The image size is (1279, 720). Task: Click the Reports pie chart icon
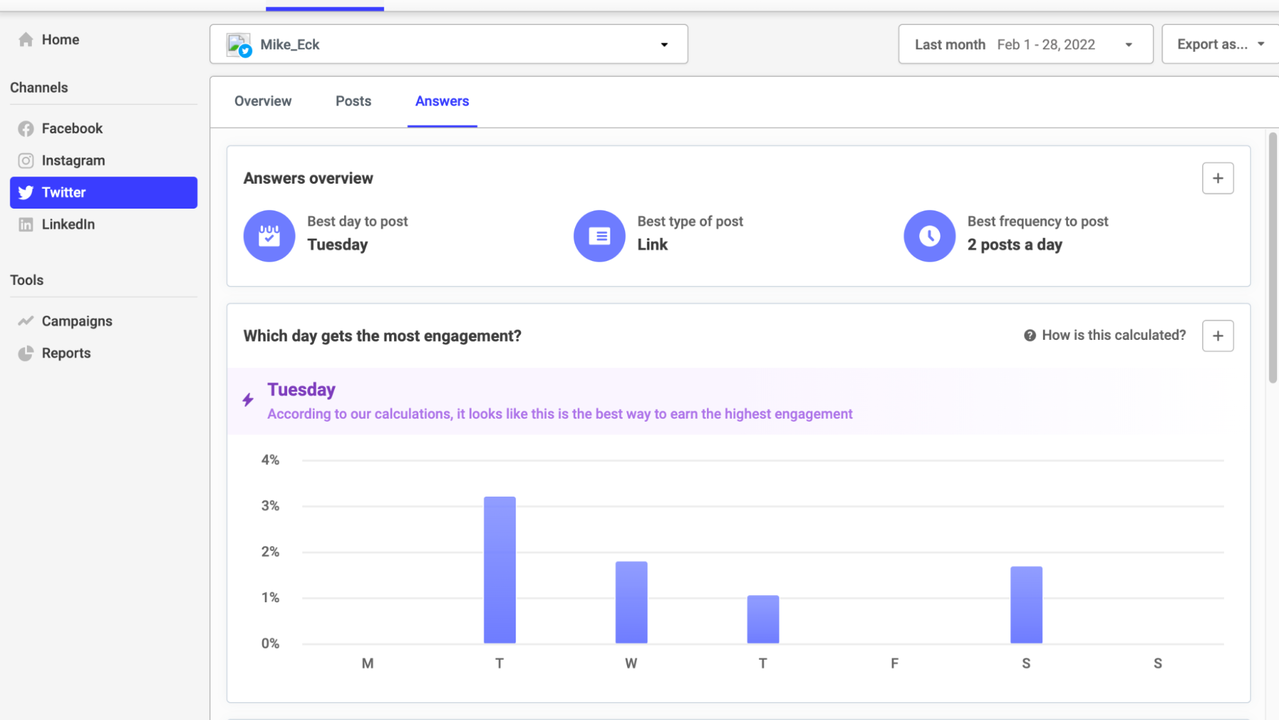click(26, 353)
